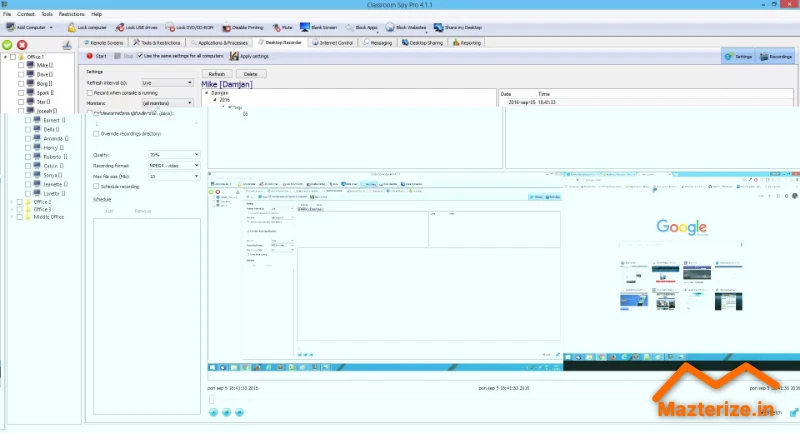Open the Recording format dropdown
This screenshot has width=800, height=433.
point(173,166)
